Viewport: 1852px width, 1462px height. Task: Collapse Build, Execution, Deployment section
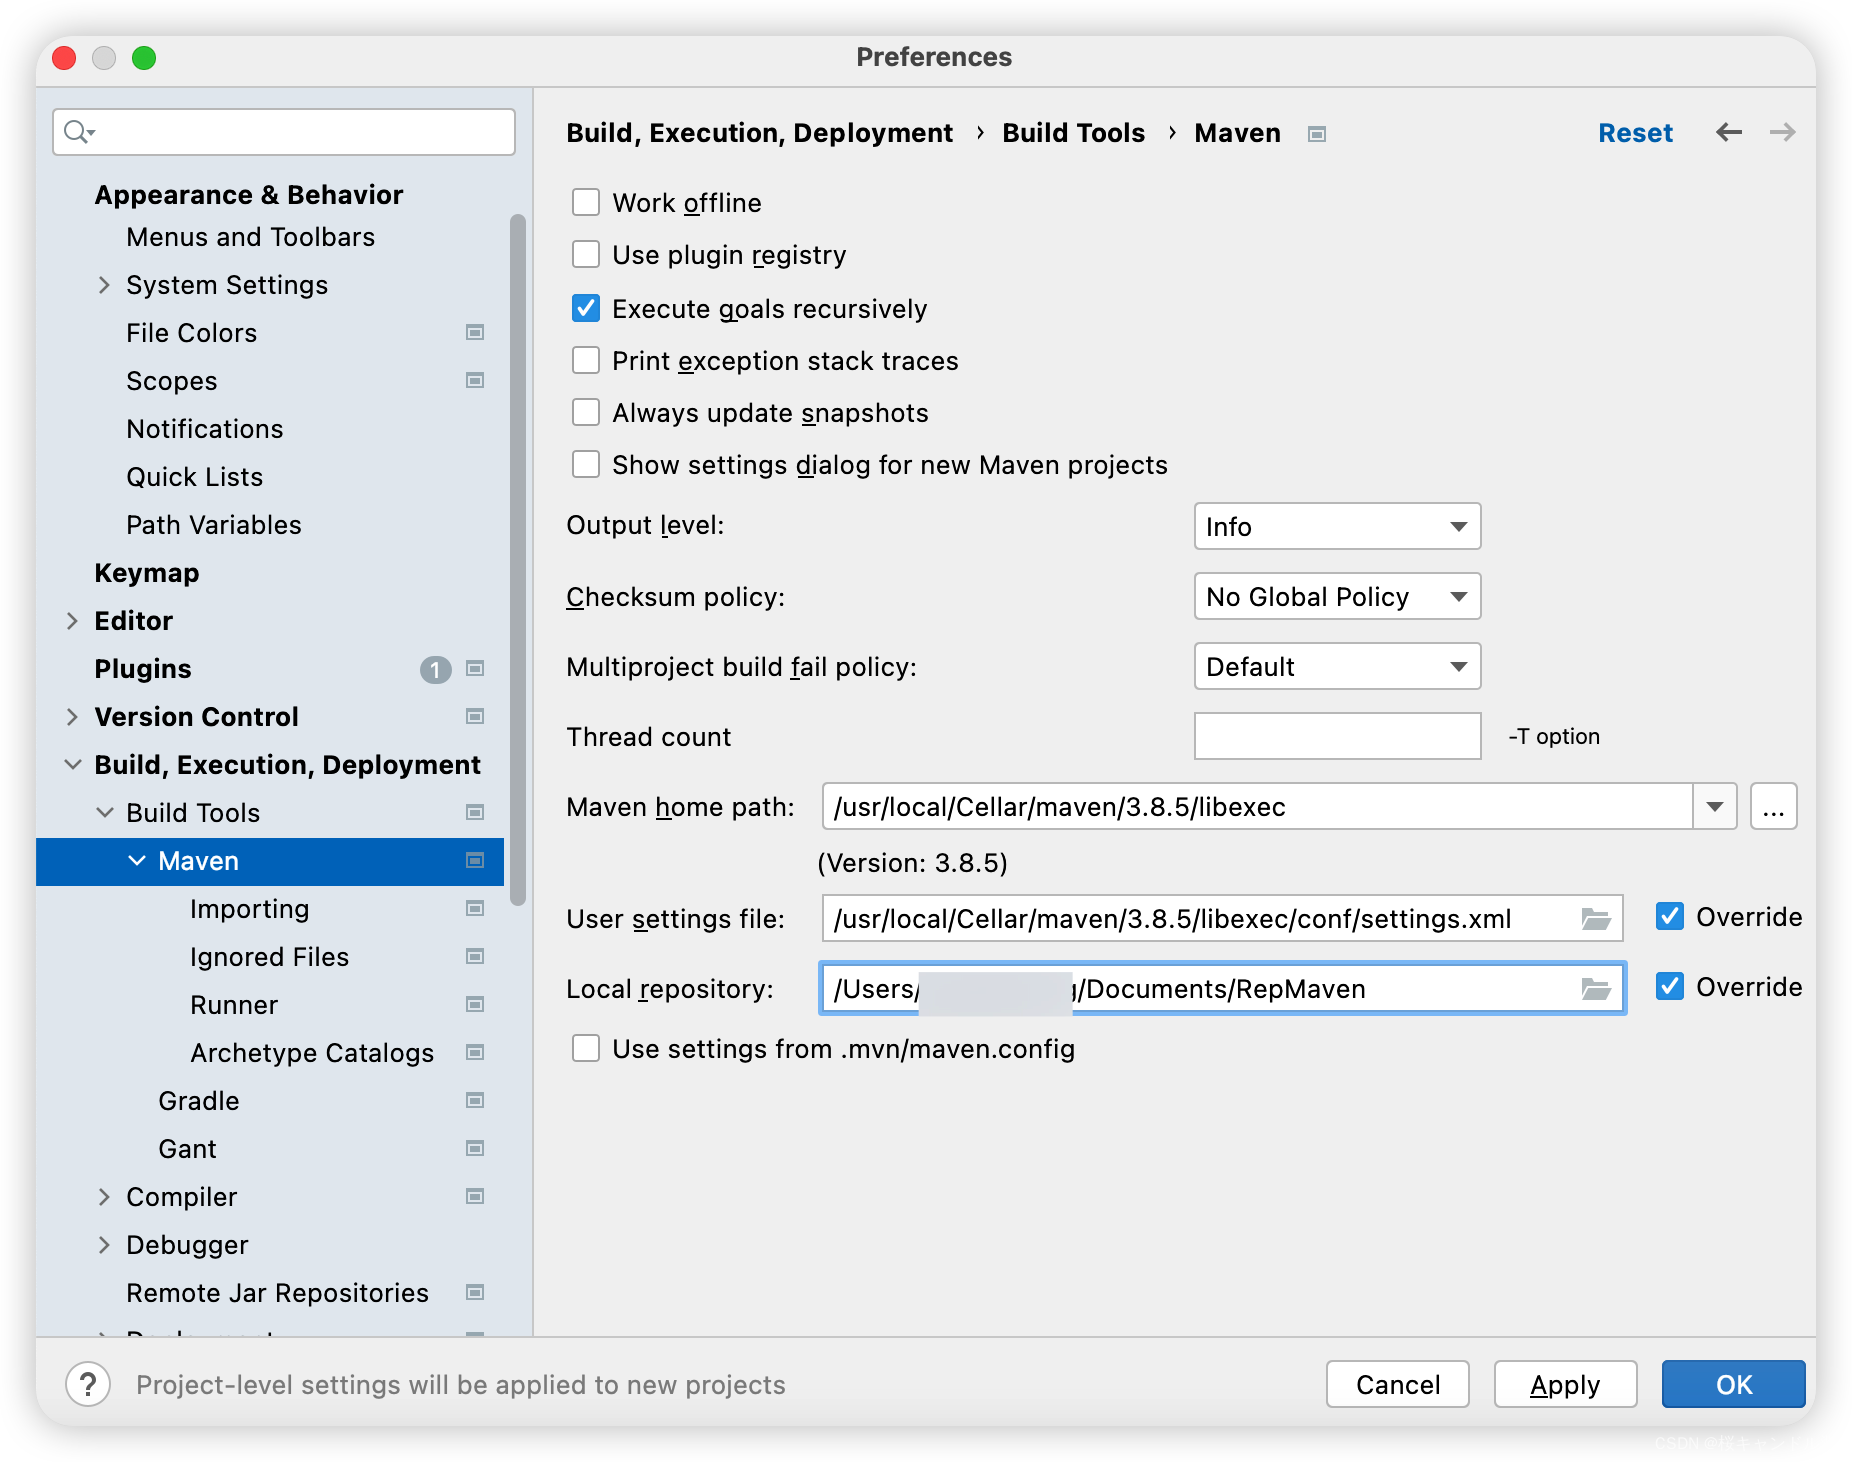point(72,765)
